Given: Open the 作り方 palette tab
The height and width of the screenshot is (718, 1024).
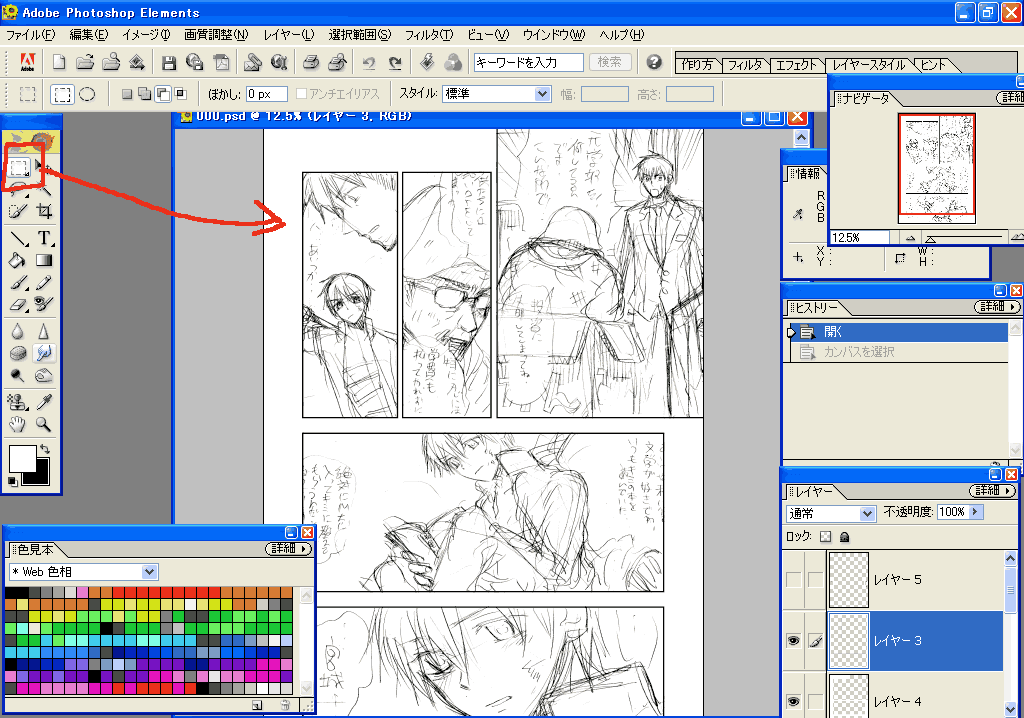Looking at the screenshot, I should pos(697,65).
